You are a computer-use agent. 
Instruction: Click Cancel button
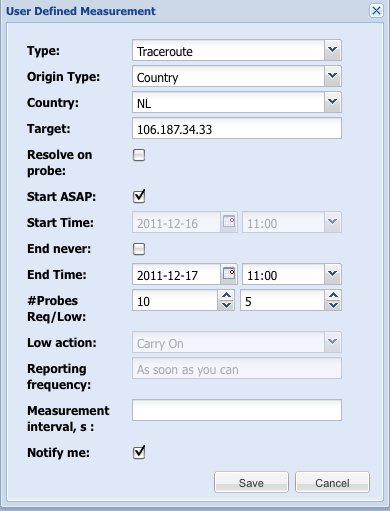tap(332, 482)
